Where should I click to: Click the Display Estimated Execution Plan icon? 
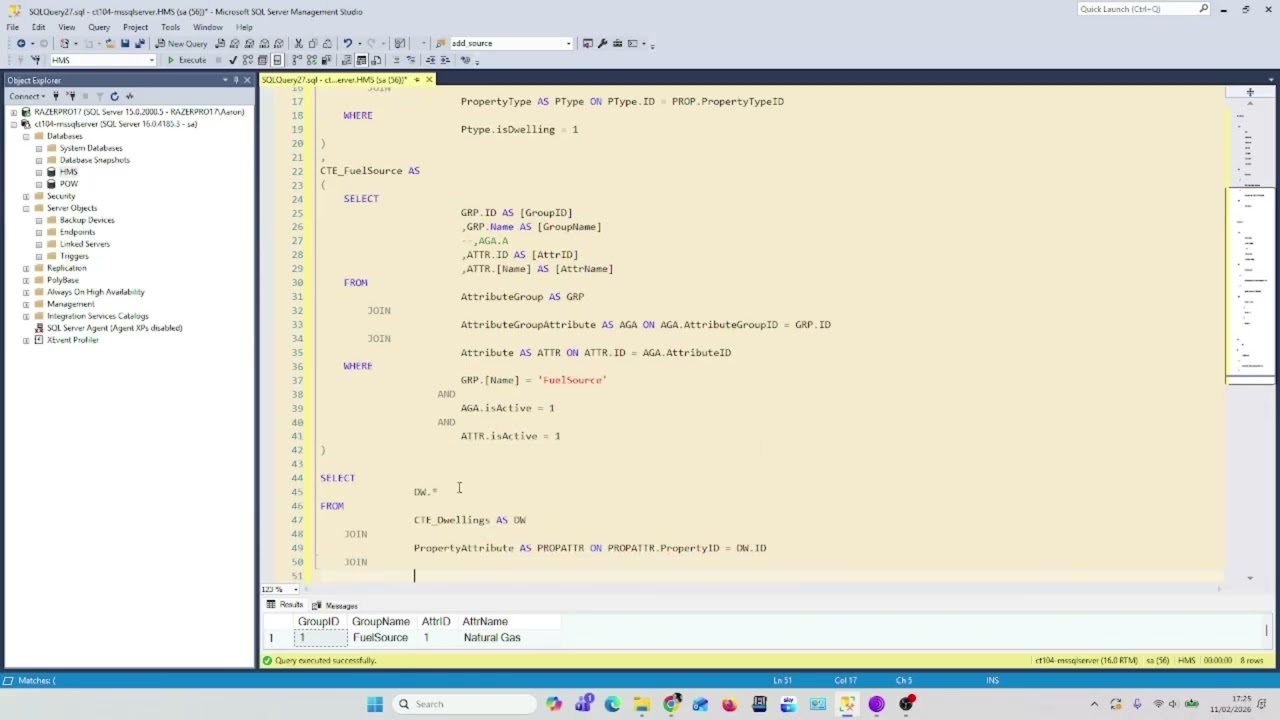tap(248, 60)
